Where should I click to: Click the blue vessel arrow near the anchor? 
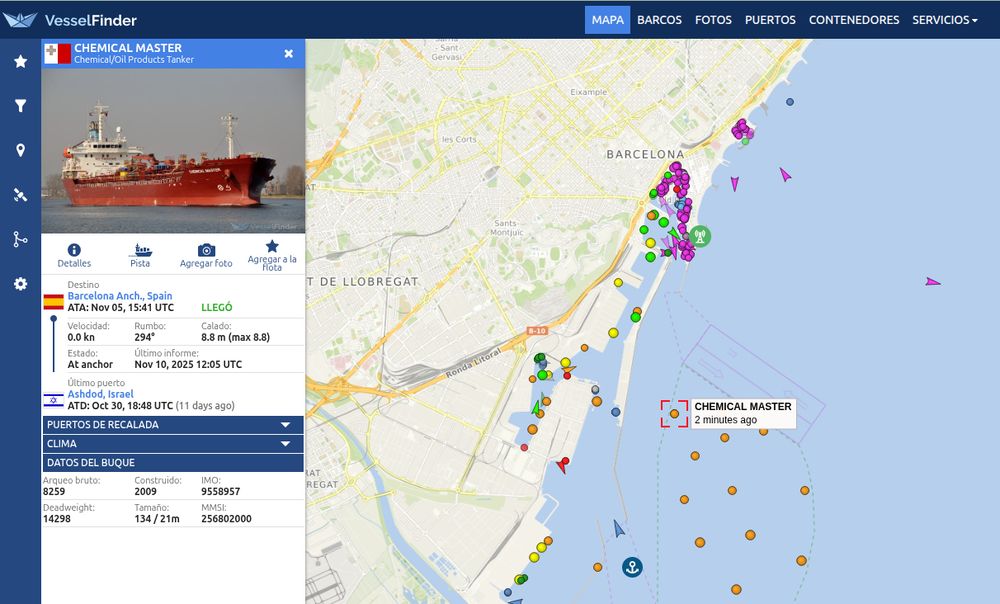pos(618,529)
